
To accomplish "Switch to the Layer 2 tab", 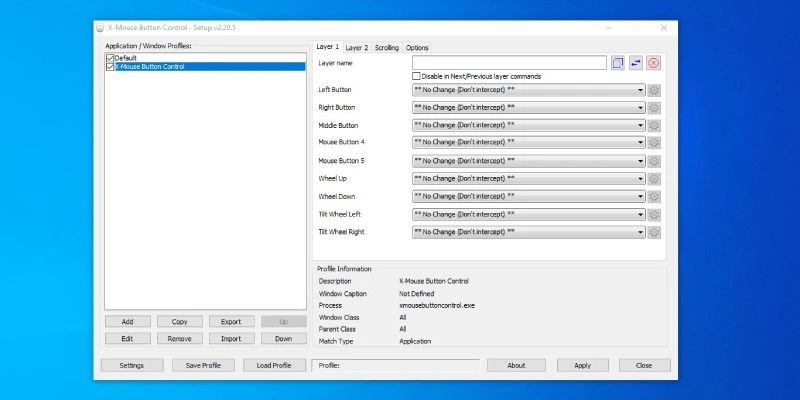I will click(x=357, y=47).
